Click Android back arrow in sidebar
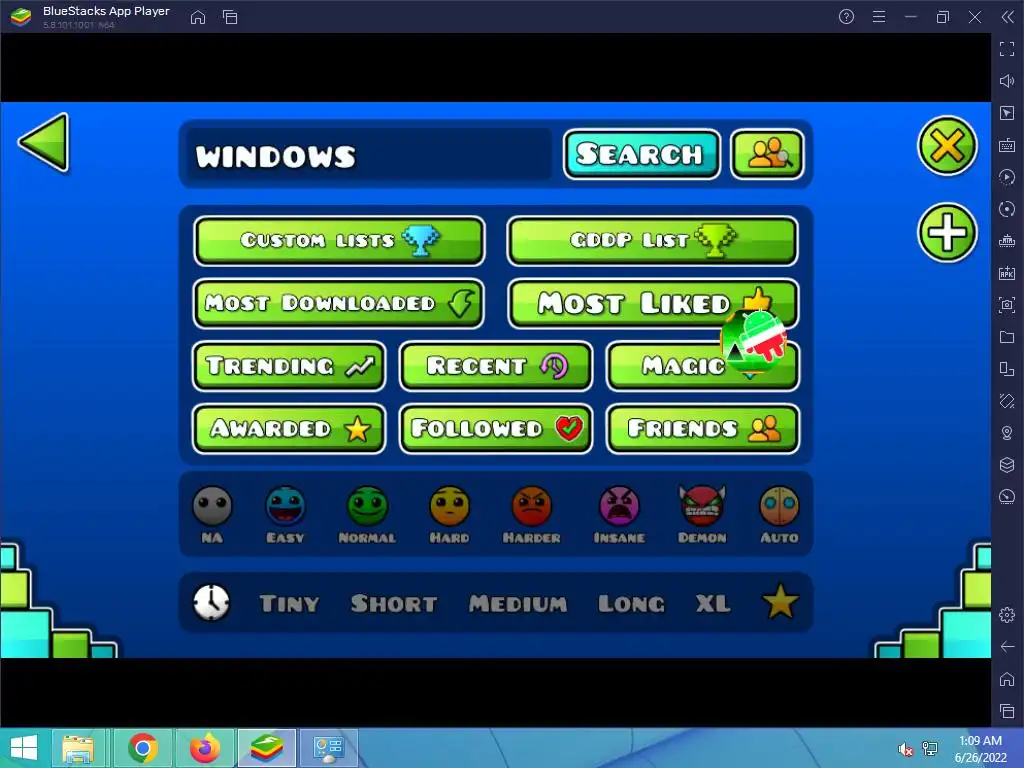The image size is (1024, 768). 1007,647
